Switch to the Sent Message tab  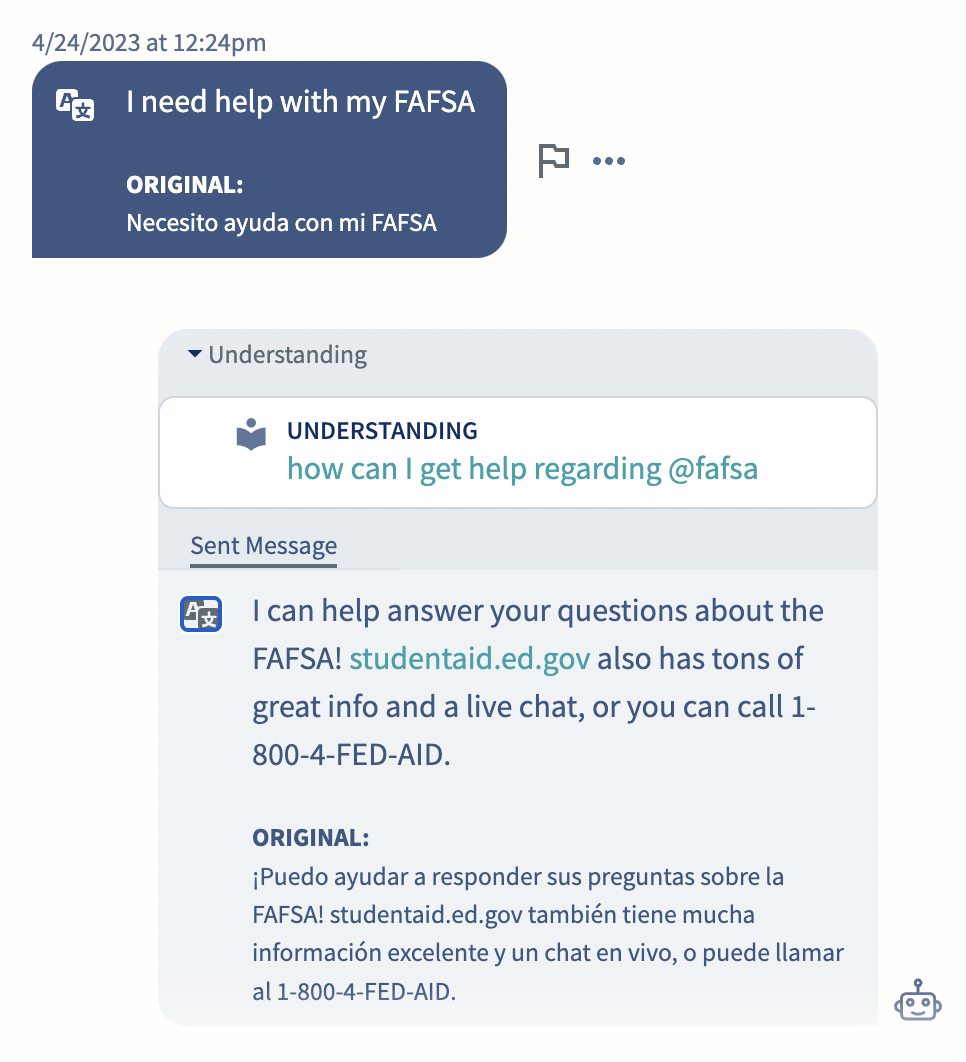coord(264,546)
